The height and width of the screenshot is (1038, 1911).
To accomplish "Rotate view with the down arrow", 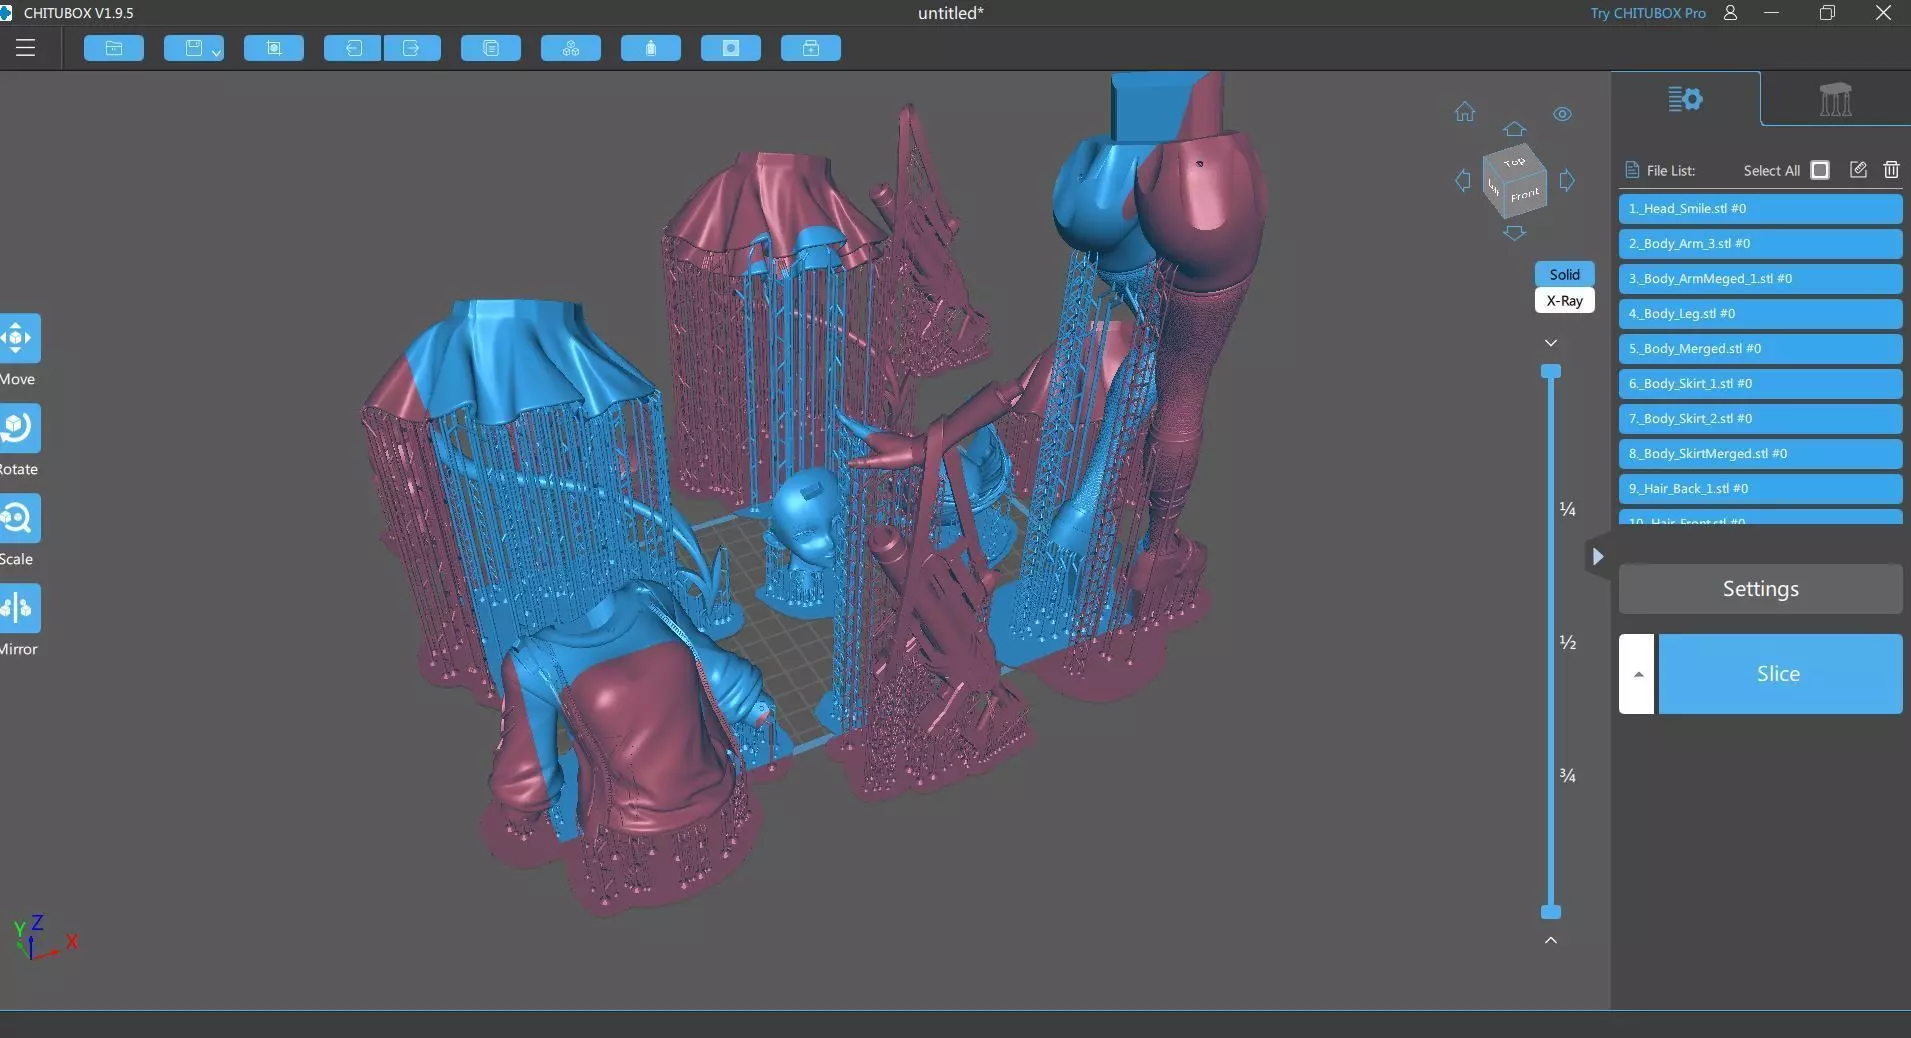I will tap(1514, 232).
